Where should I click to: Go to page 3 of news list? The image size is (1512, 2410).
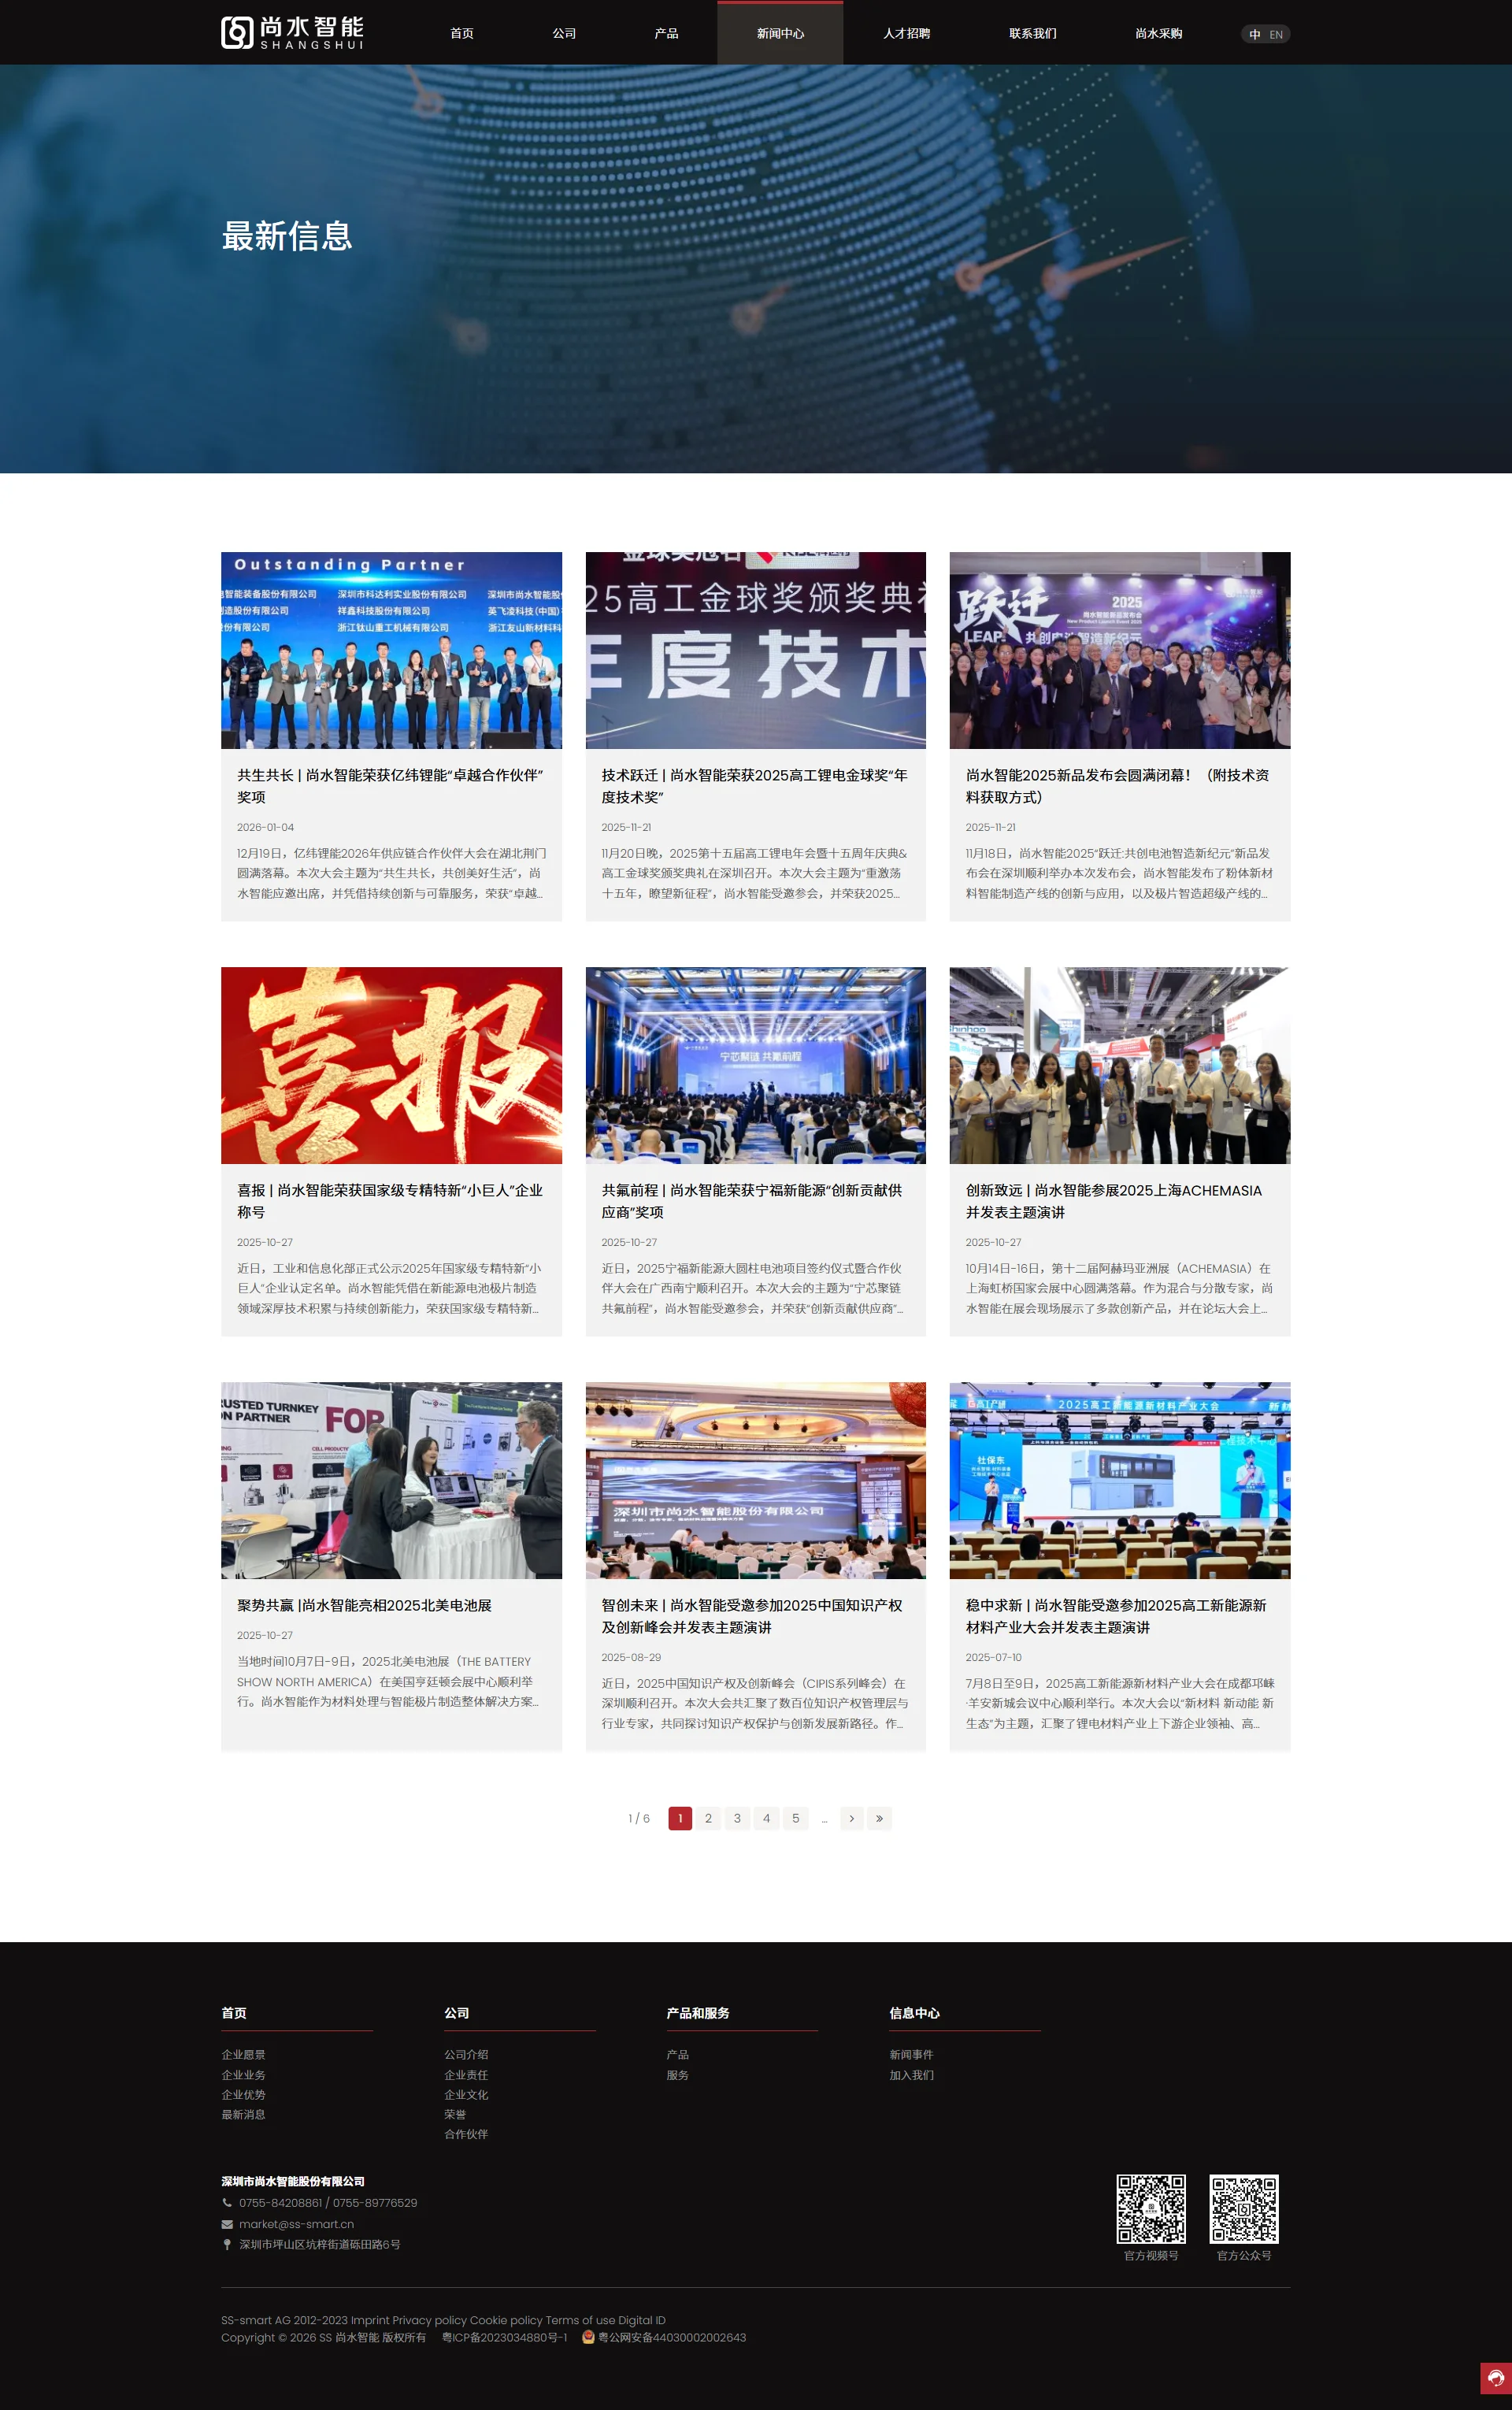(x=737, y=1818)
